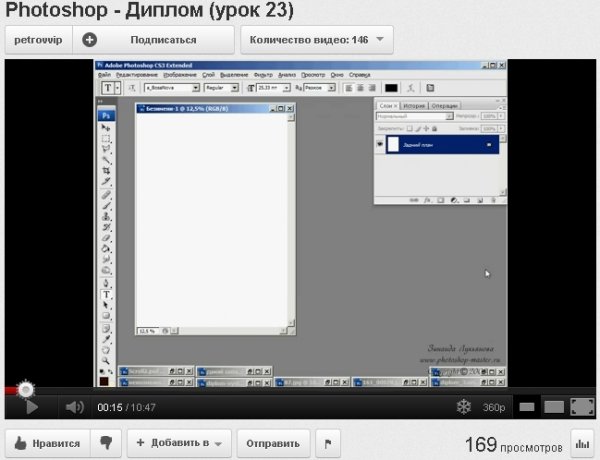Select the Rounded Rectangle shape tool
This screenshot has height=460, width=600.
coord(106,316)
